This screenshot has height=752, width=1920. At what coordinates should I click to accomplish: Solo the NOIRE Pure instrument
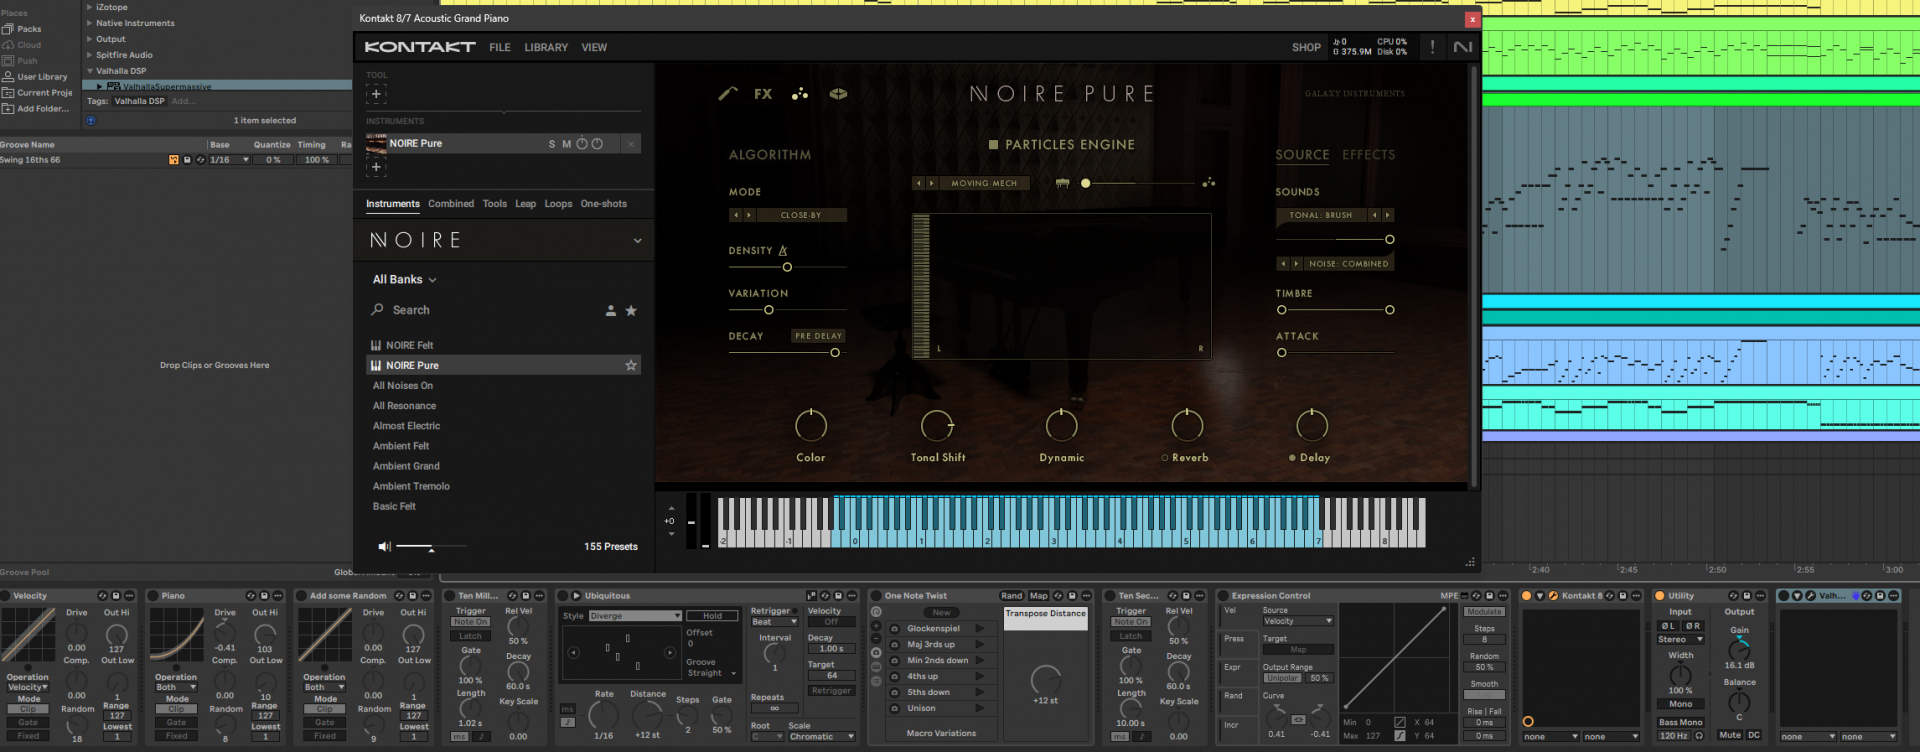pos(552,144)
